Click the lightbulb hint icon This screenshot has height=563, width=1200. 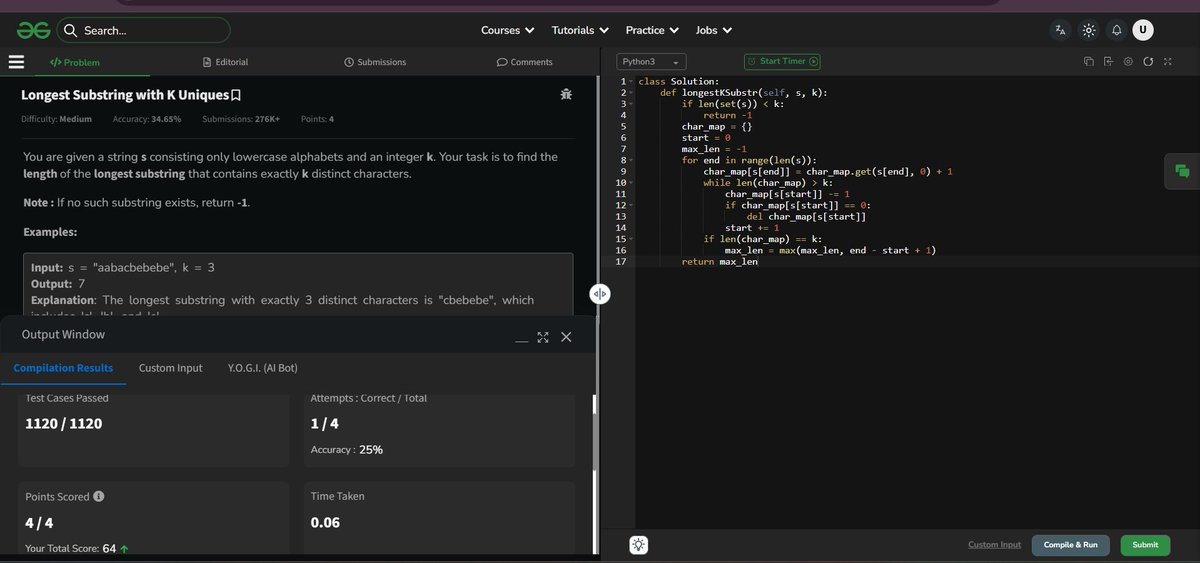639,545
